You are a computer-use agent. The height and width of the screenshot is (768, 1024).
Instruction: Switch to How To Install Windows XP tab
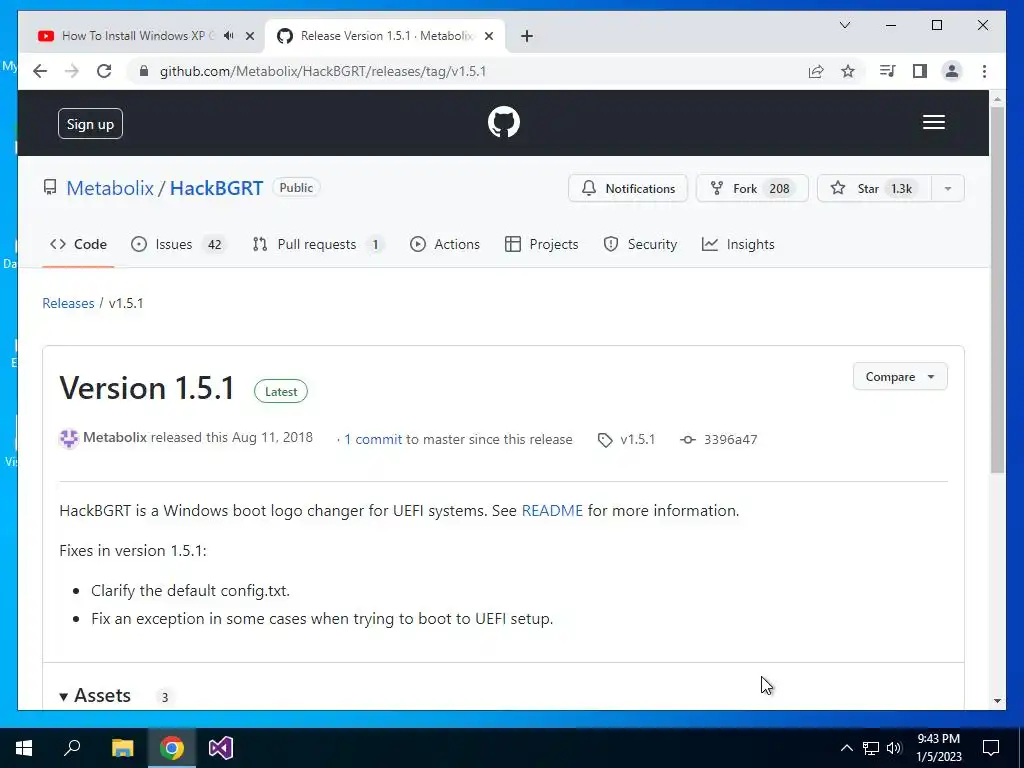click(x=138, y=36)
